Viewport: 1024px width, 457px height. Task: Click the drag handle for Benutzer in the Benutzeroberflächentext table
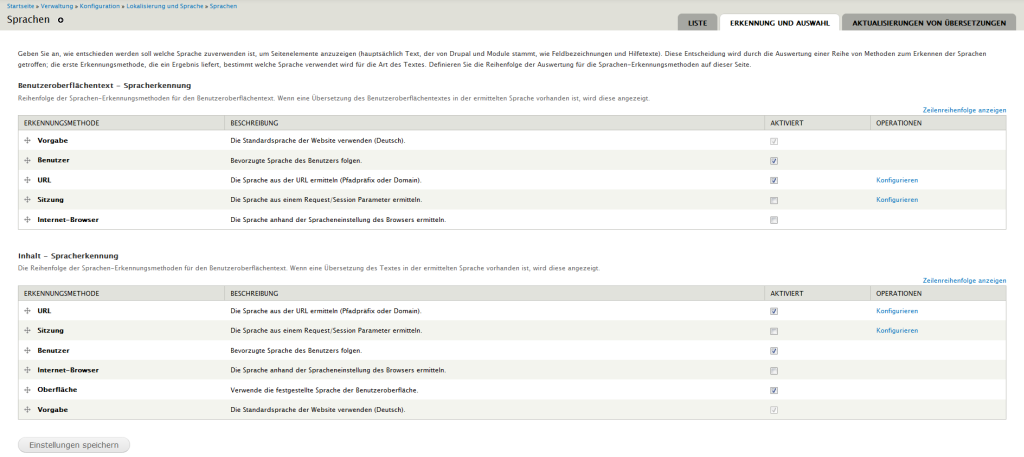click(x=27, y=160)
